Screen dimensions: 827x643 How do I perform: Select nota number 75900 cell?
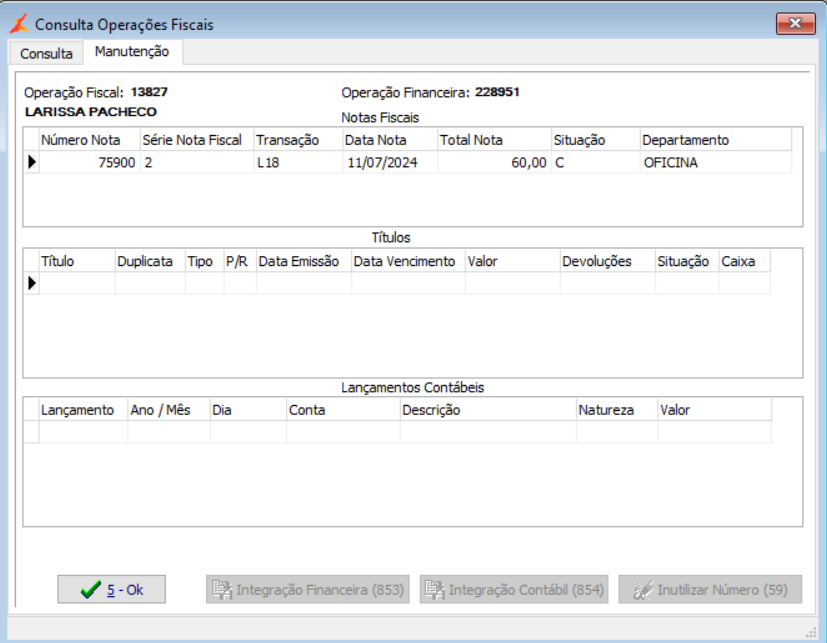(90, 162)
